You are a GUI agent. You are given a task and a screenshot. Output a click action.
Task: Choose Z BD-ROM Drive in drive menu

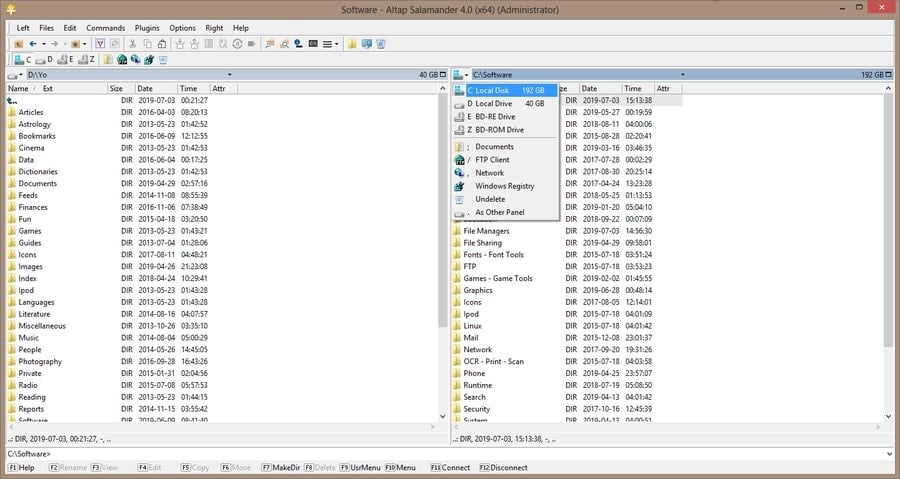[x=506, y=130]
